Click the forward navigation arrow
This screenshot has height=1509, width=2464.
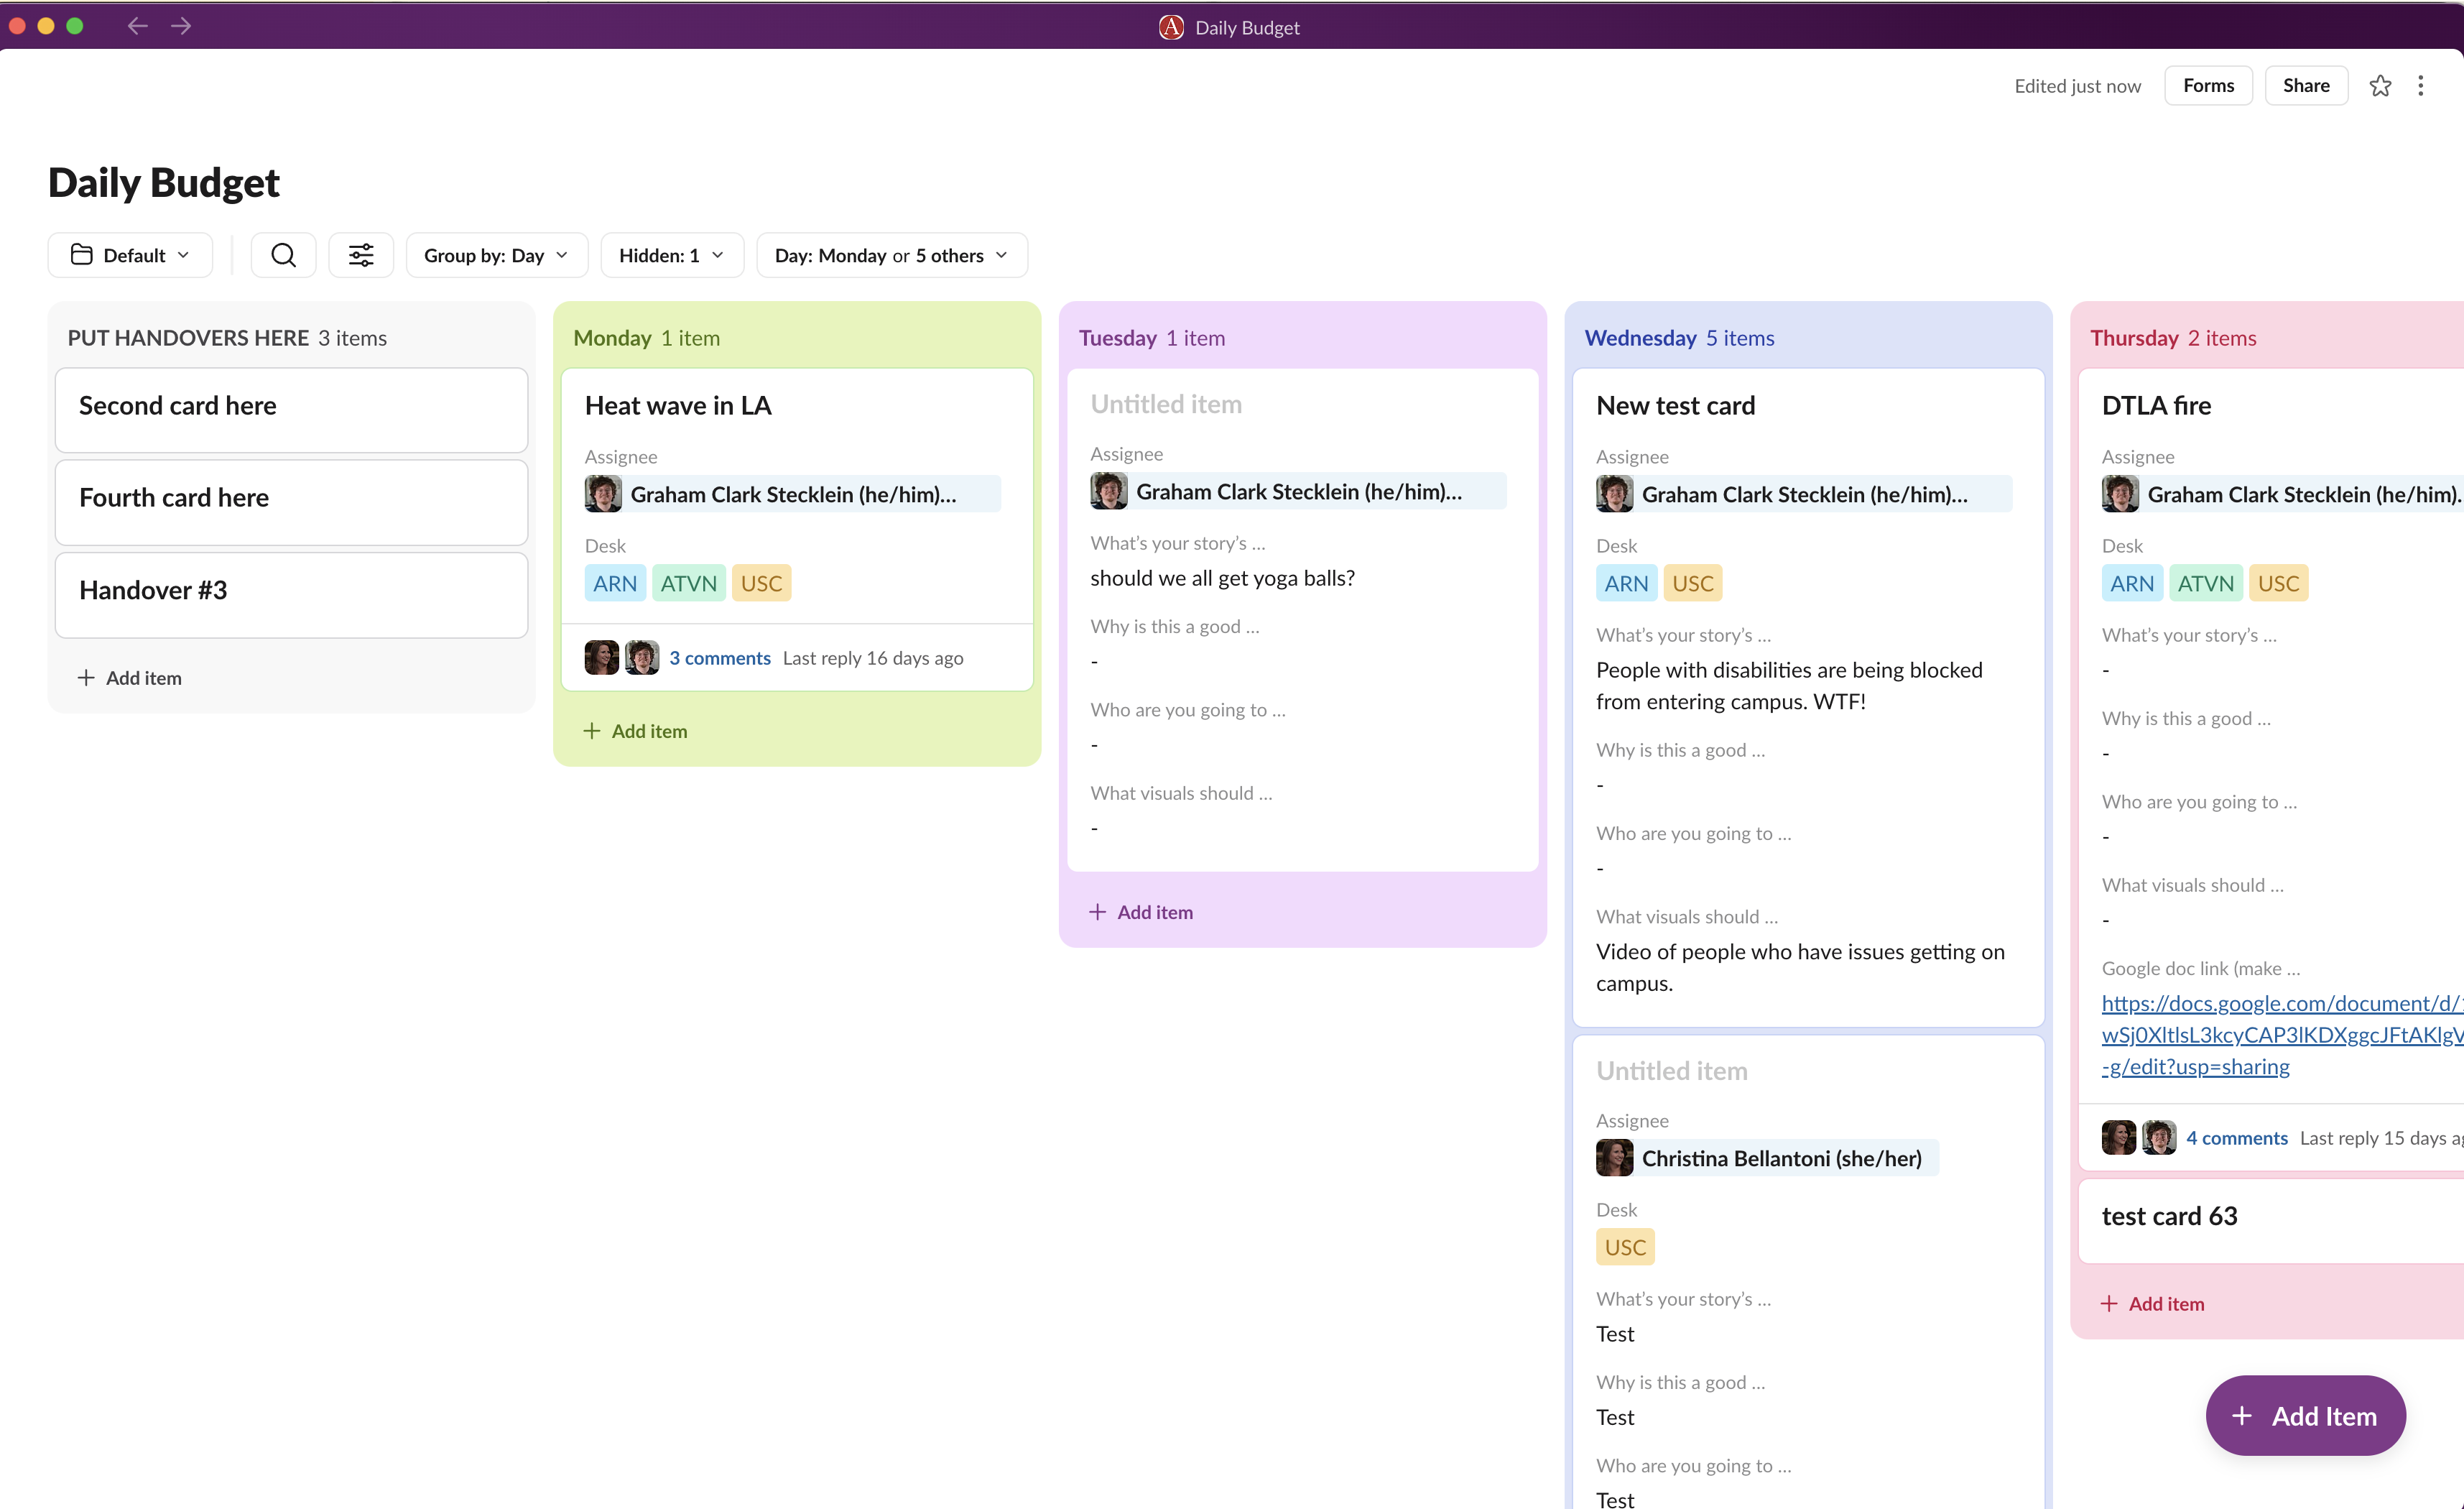[181, 26]
